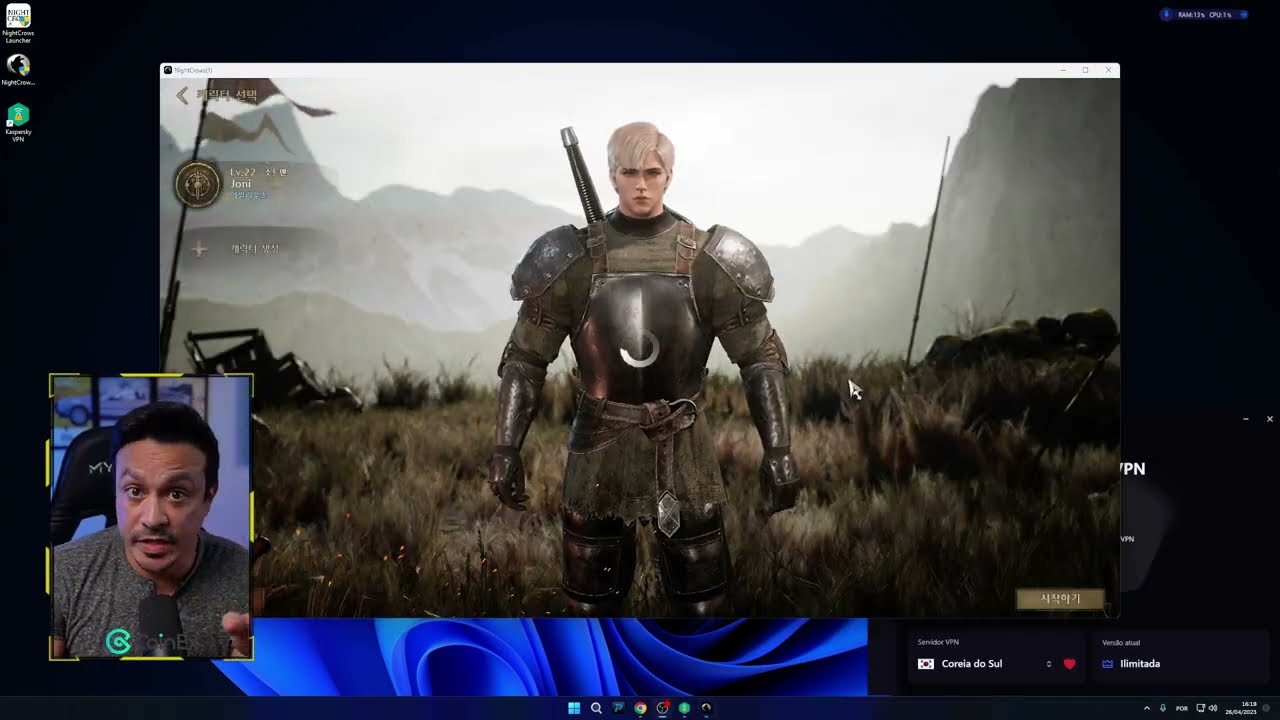Screen dimensions: 1280x720
Task: Click the 시작하기 start button
Action: 1060,599
